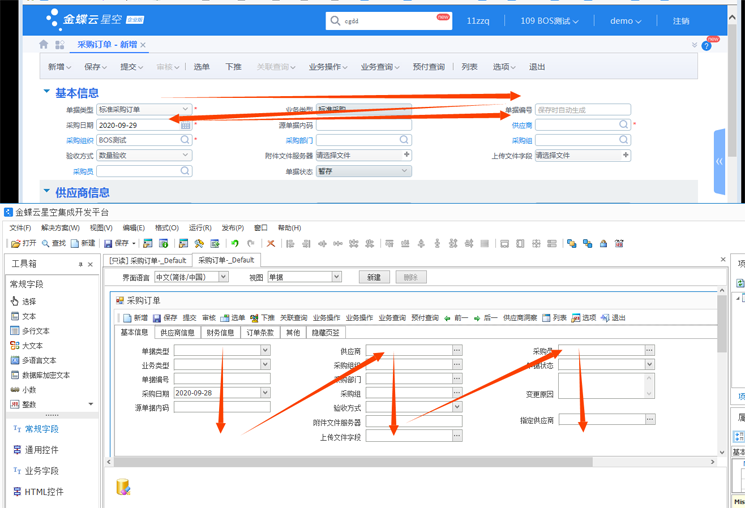745x508 pixels.
Task: Click 选单 in the web toolbar
Action: click(x=201, y=67)
